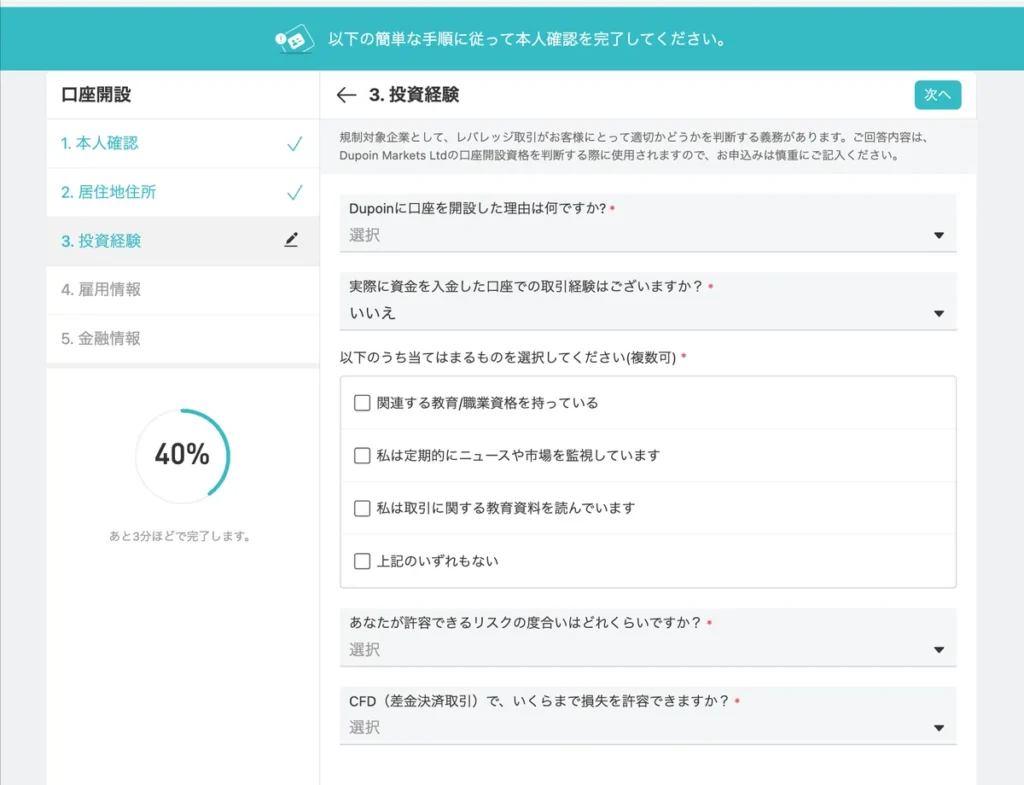Go to step 1. 本人確認
The height and width of the screenshot is (785, 1024).
(x=100, y=143)
